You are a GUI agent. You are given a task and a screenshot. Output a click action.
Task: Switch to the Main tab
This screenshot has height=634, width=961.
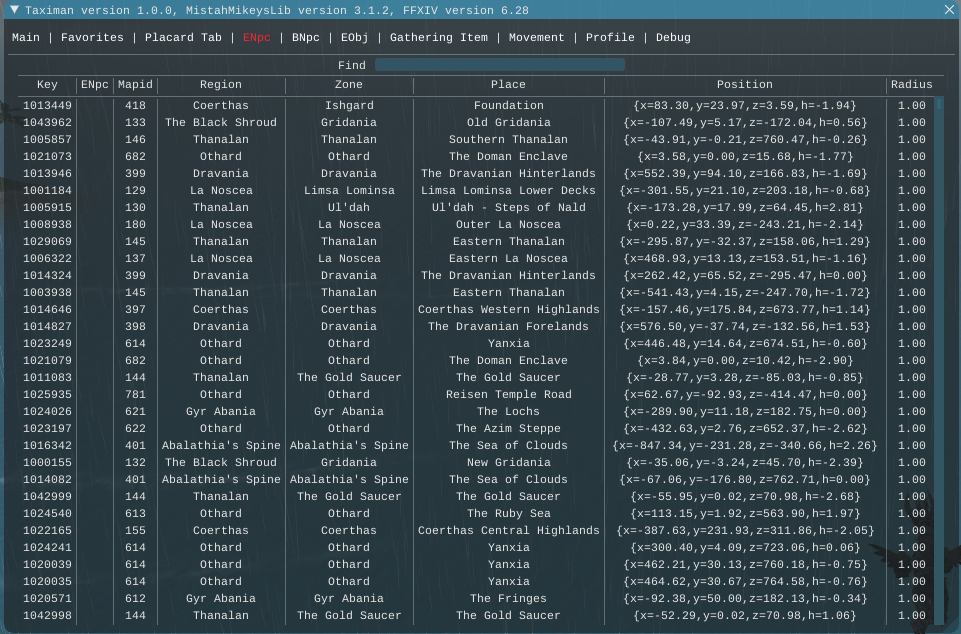coord(26,38)
